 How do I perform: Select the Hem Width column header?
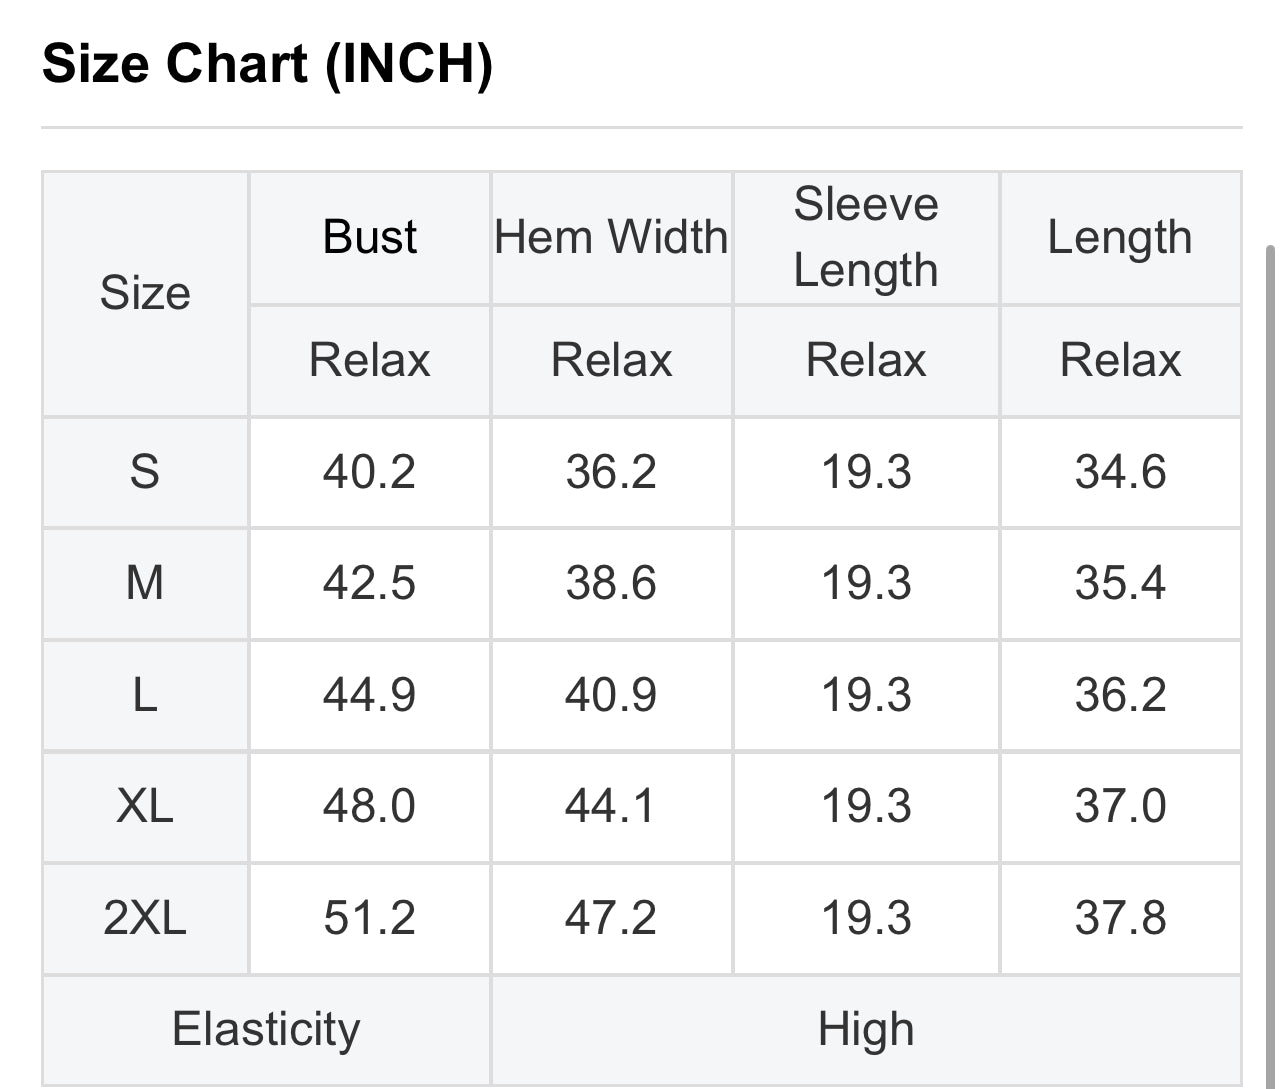[611, 238]
